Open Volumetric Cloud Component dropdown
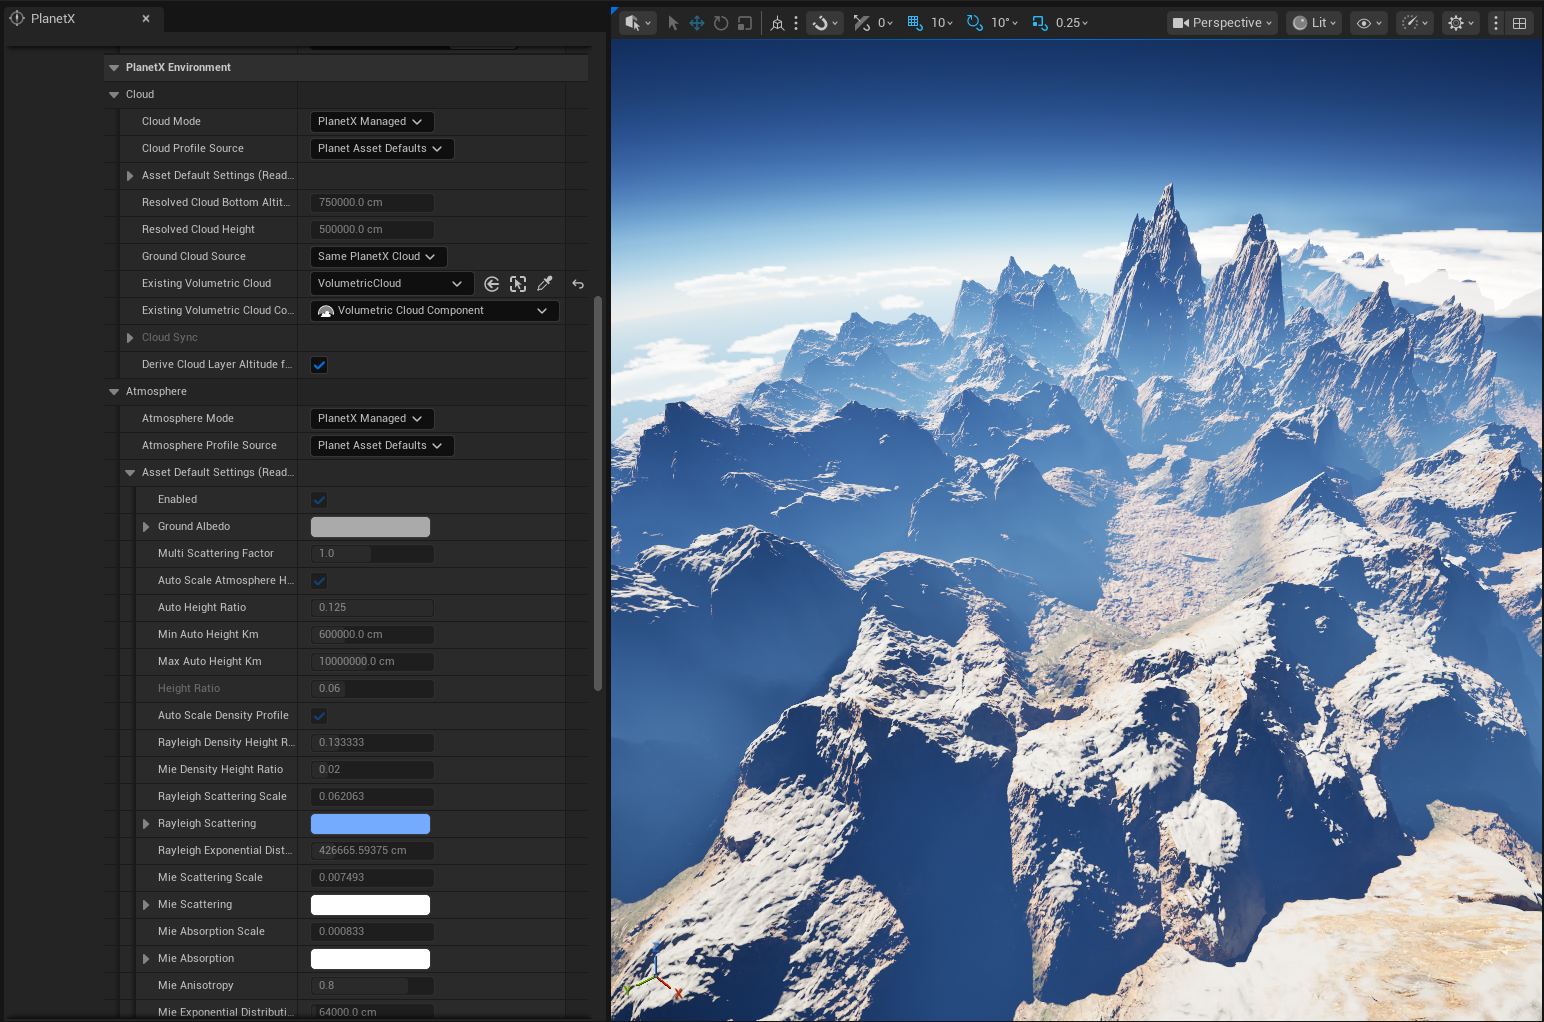Image resolution: width=1544 pixels, height=1022 pixels. 435,311
